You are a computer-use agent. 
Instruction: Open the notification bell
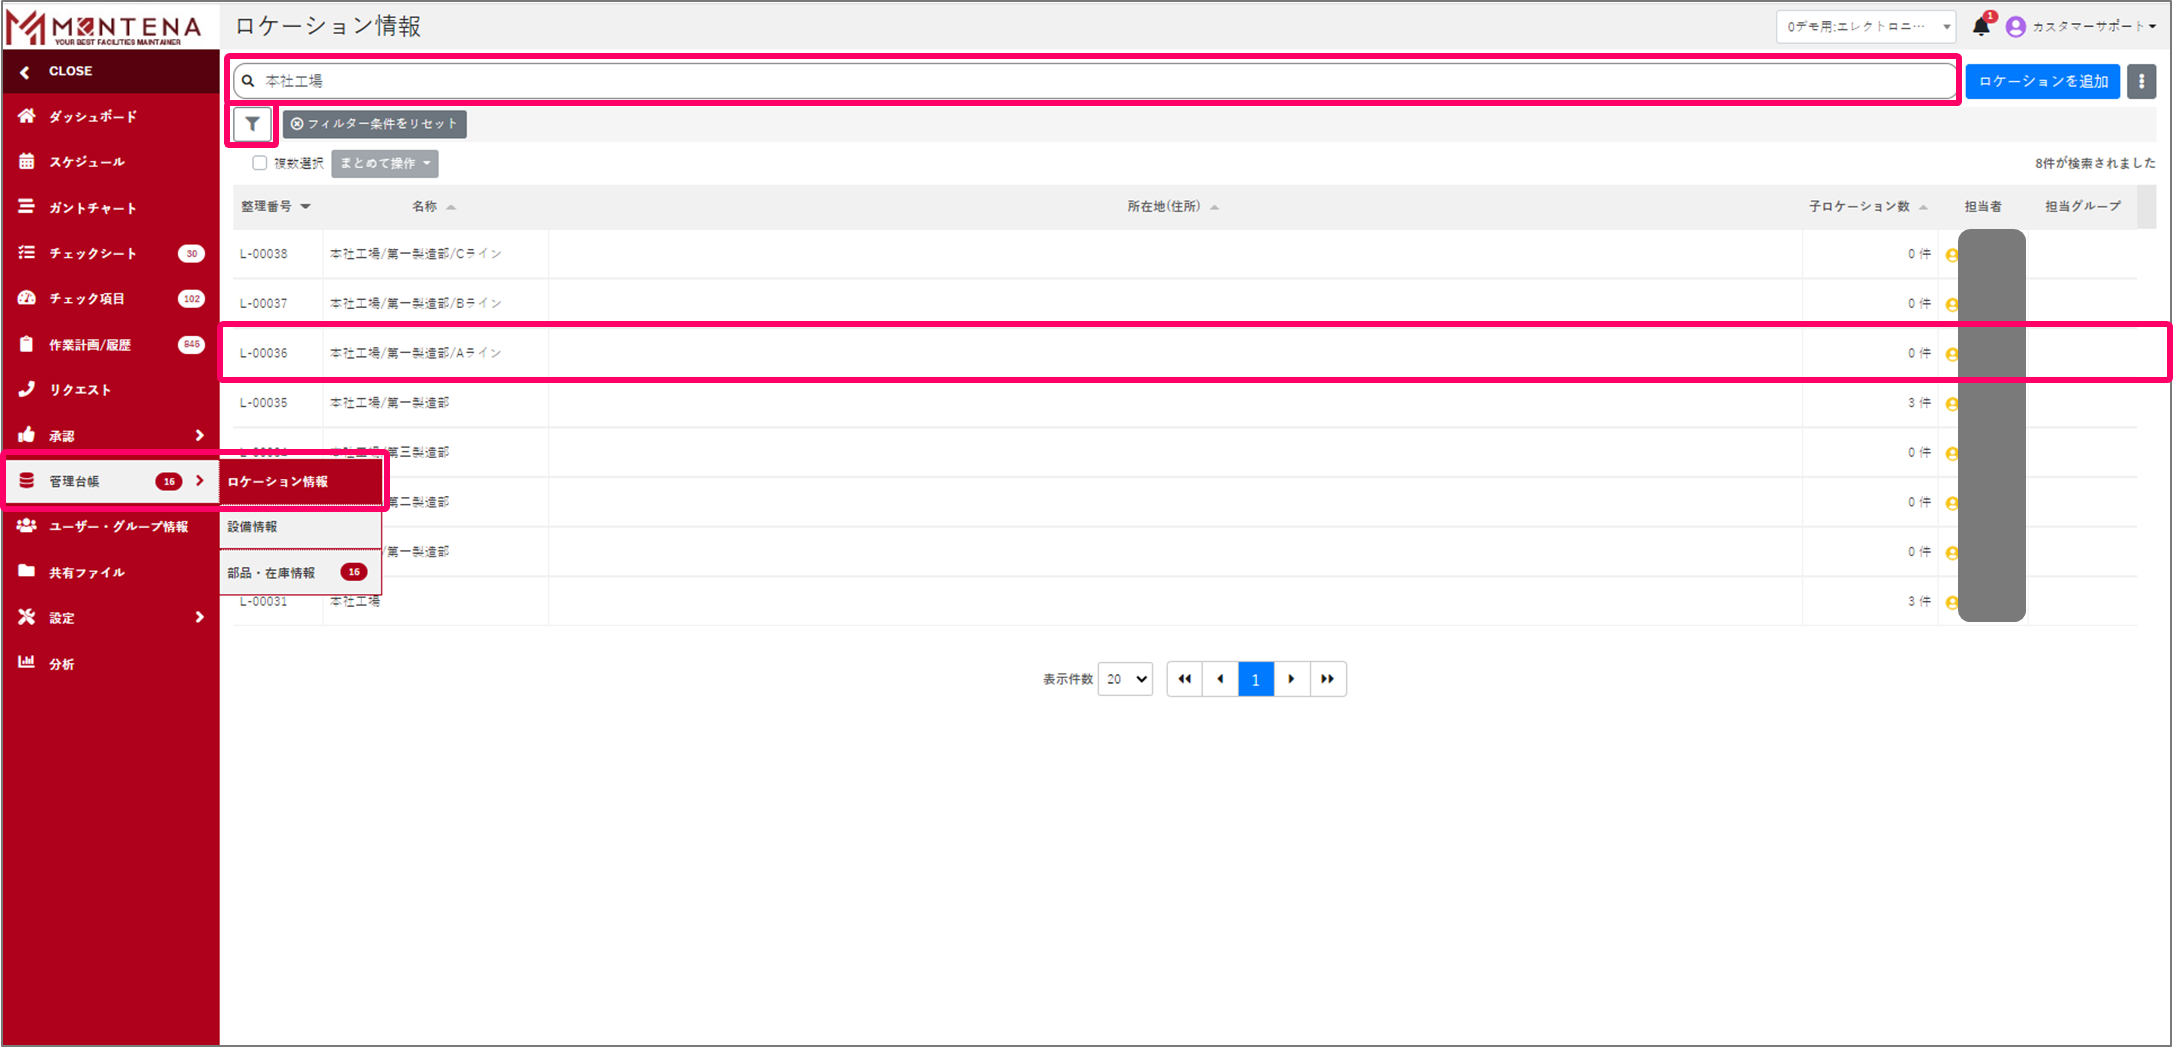coord(1980,27)
